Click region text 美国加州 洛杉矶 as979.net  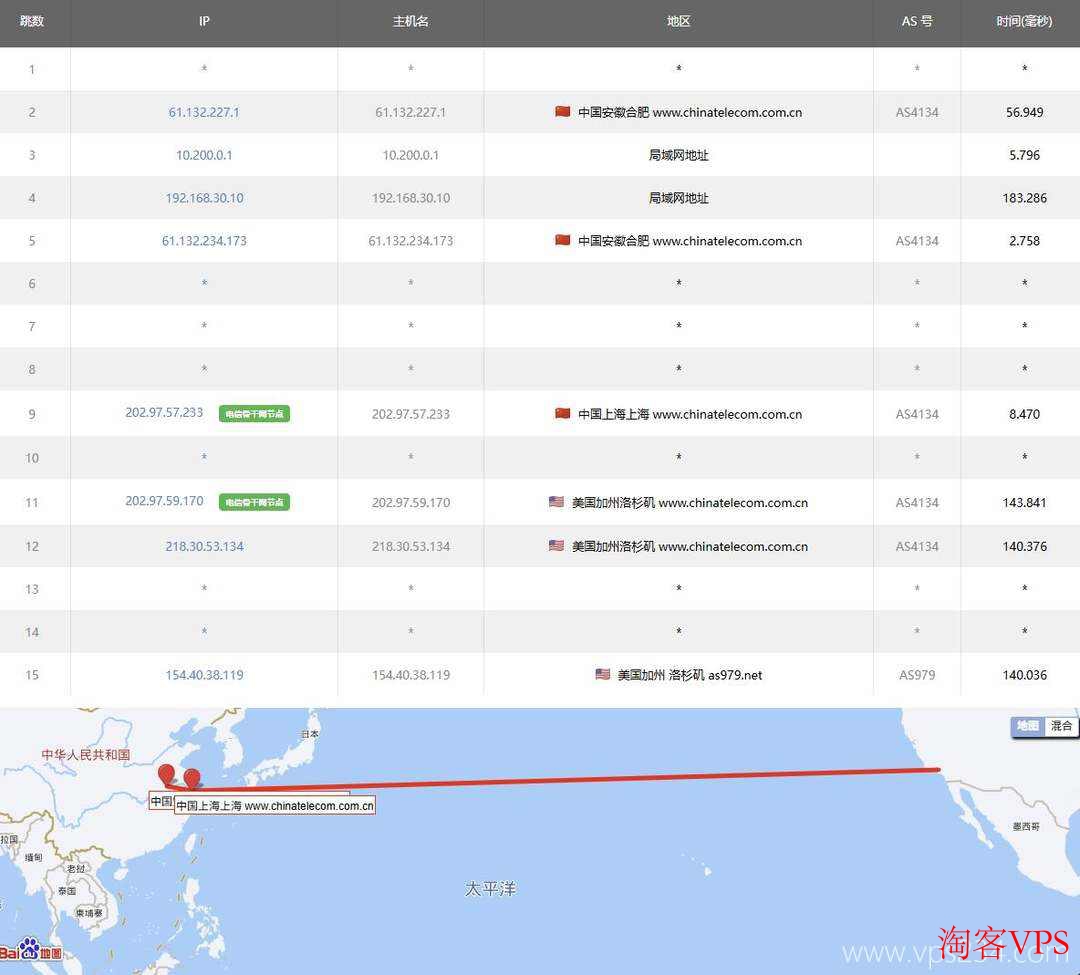pos(689,675)
